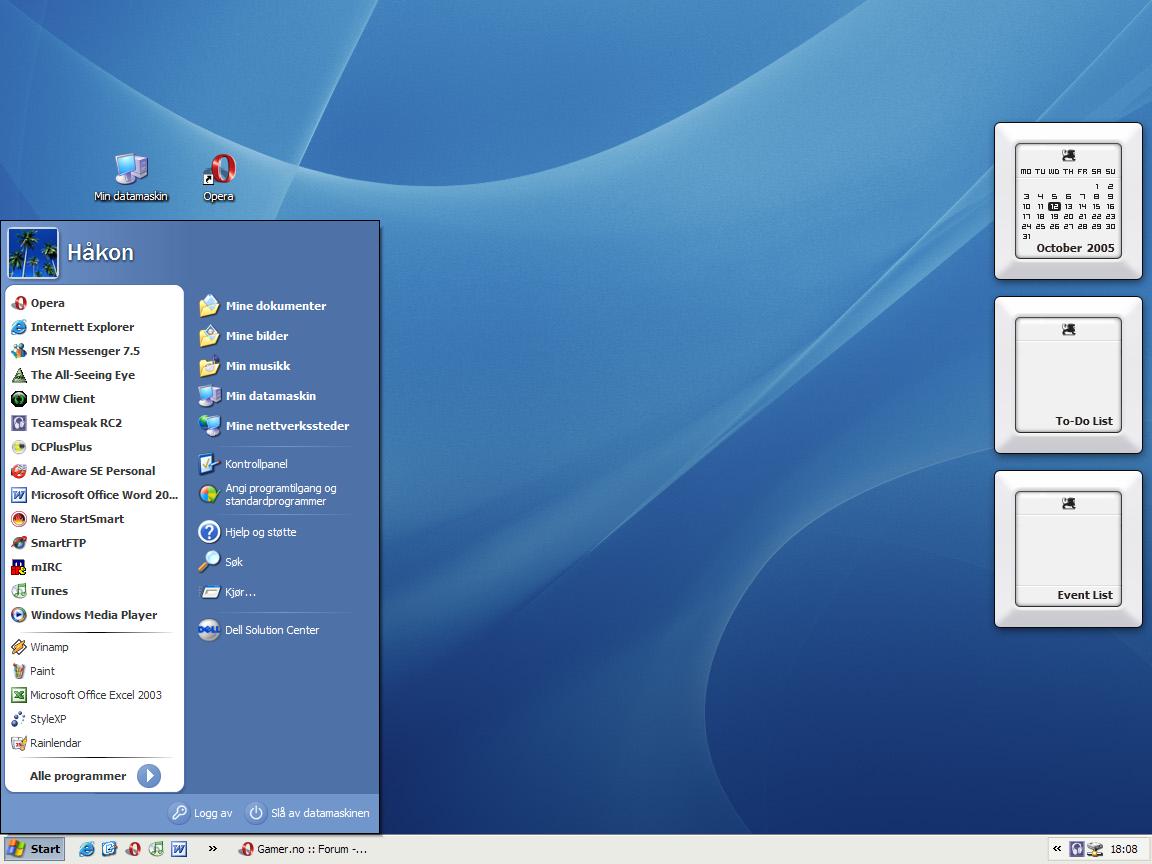Expand hidden system tray icons
The width and height of the screenshot is (1152, 864).
point(1056,849)
